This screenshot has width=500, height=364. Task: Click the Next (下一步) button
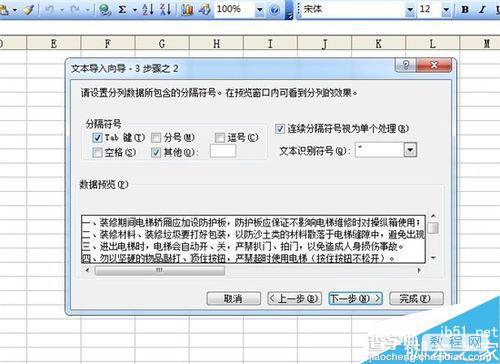(x=355, y=299)
